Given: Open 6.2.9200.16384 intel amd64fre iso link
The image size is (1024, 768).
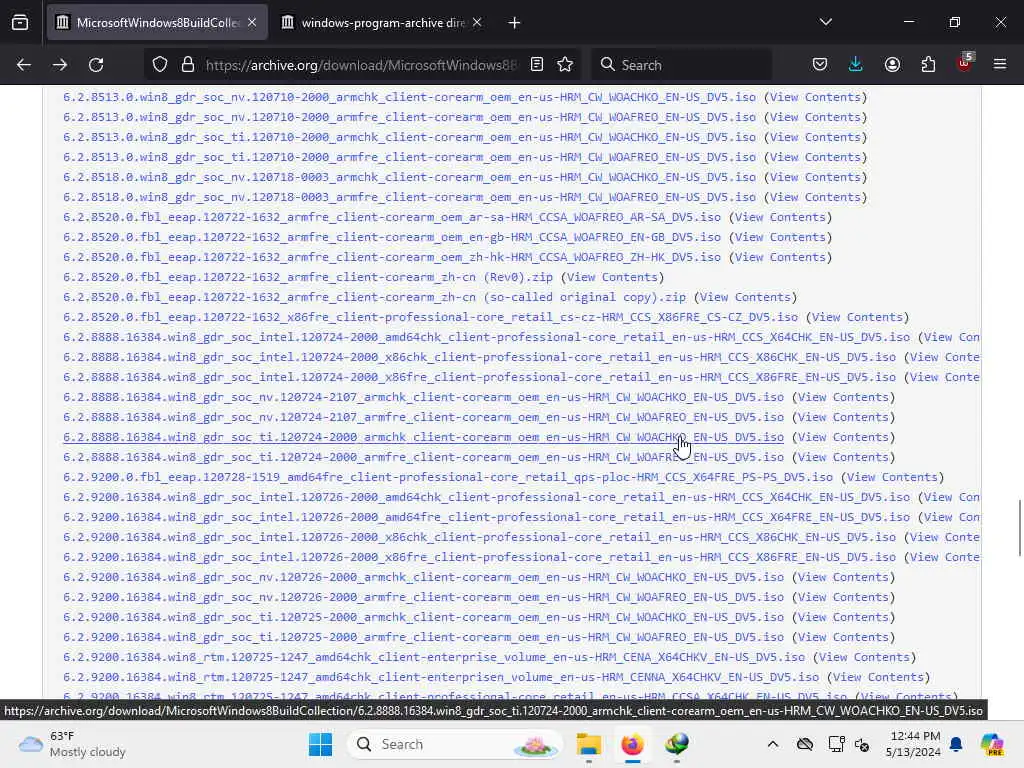Looking at the screenshot, I should 487,517.
